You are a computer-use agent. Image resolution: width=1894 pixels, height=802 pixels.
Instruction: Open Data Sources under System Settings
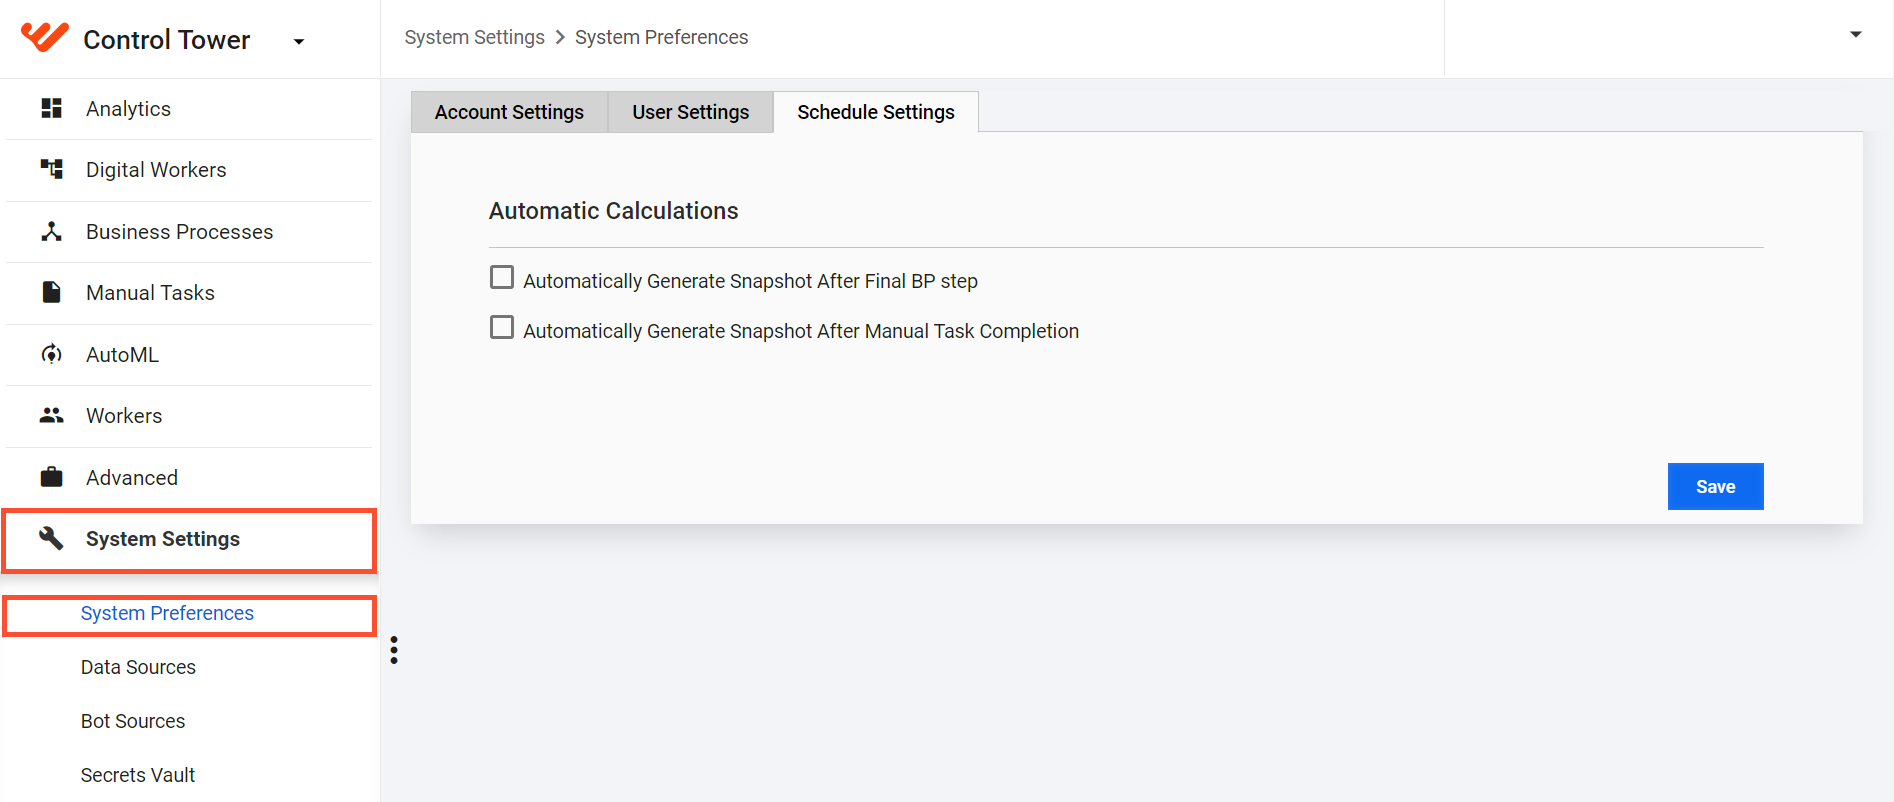click(138, 667)
